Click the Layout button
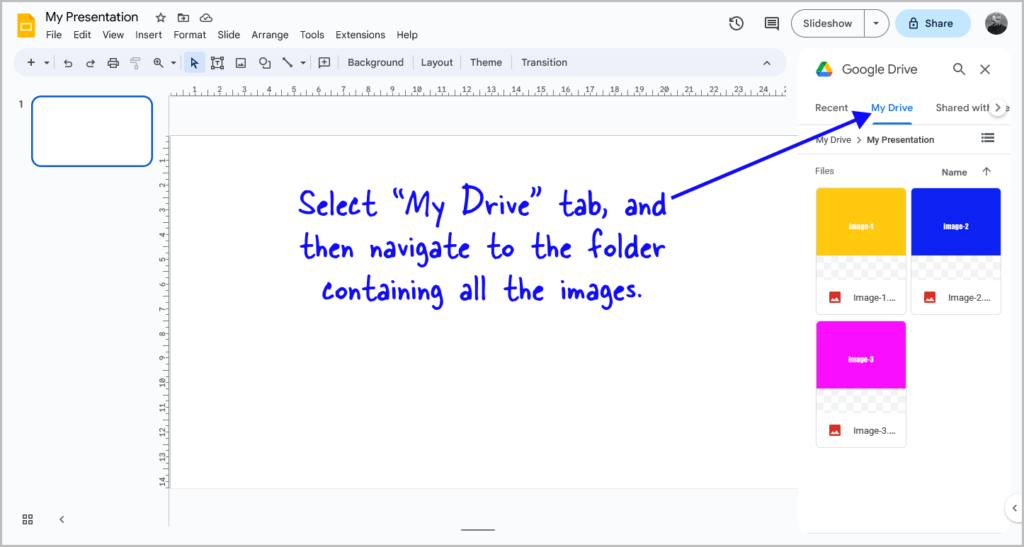 (437, 63)
